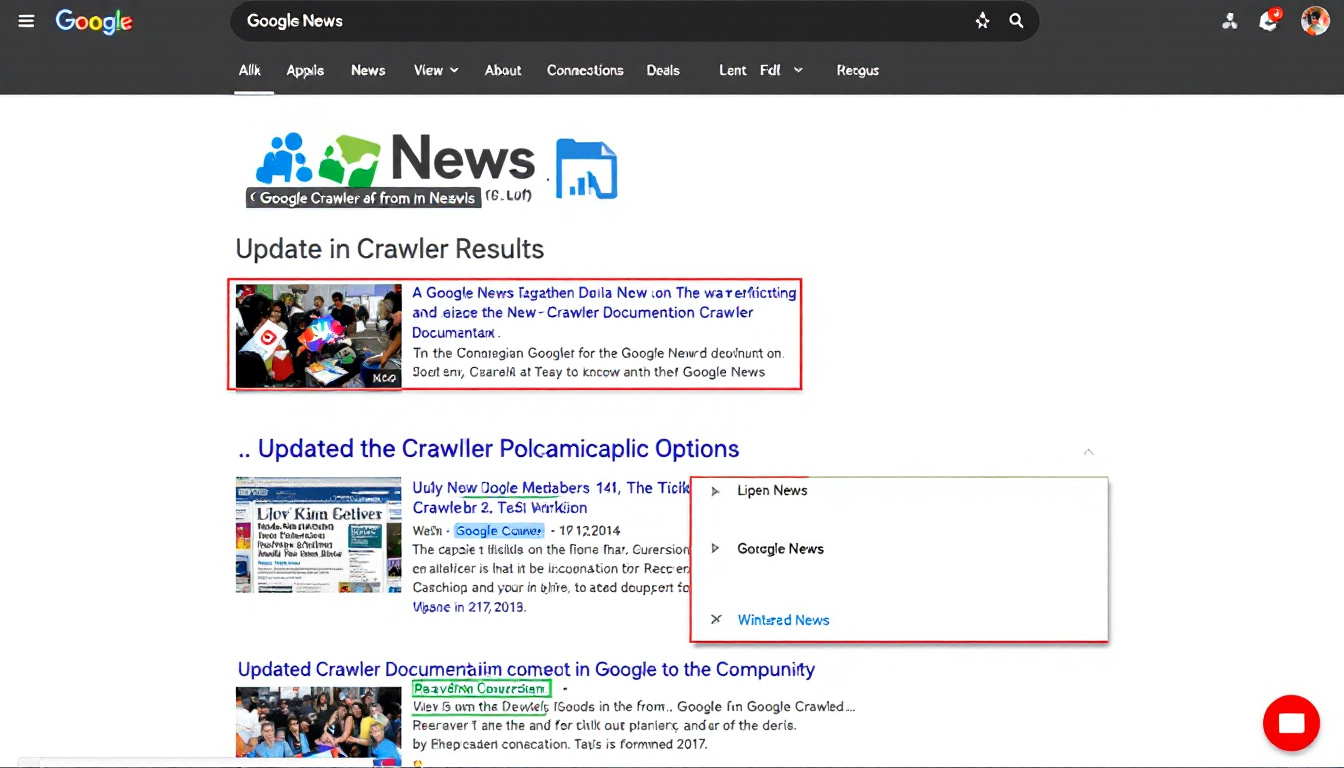Click the Google Crawler tooltip label under the News logo
Image resolution: width=1344 pixels, height=768 pixels.
point(364,198)
